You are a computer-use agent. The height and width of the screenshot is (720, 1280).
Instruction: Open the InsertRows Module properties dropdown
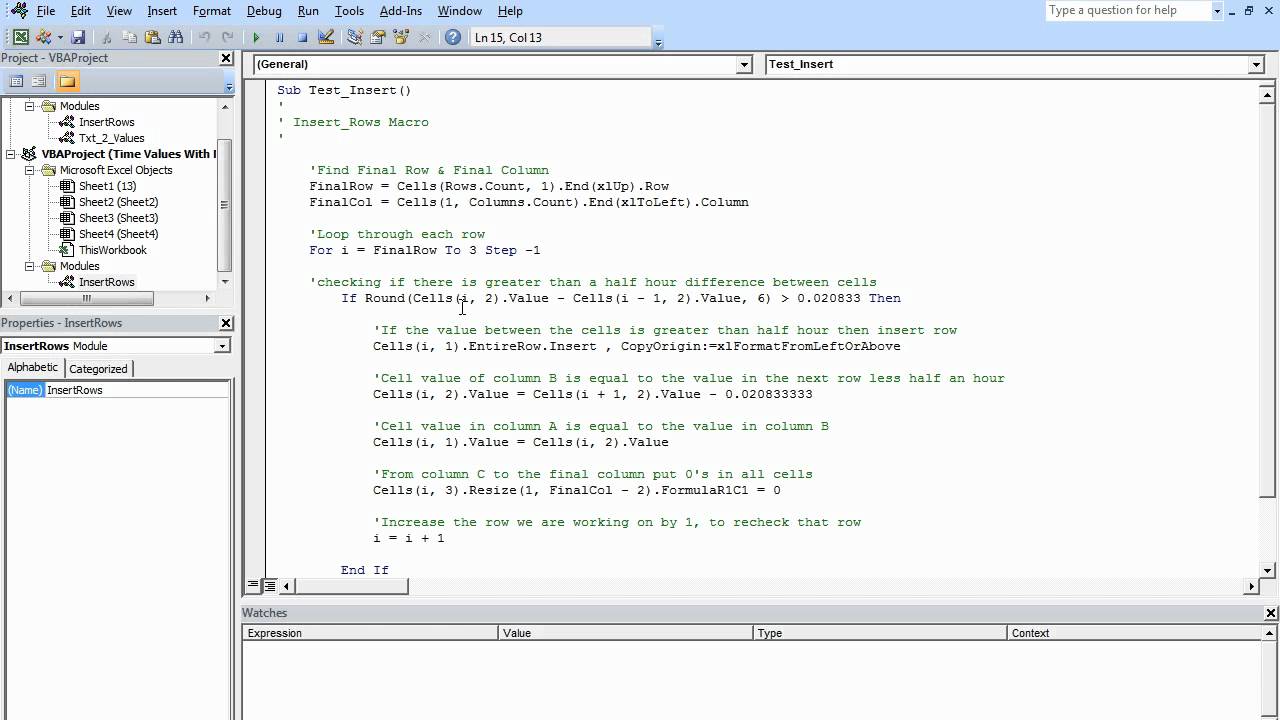coord(222,346)
